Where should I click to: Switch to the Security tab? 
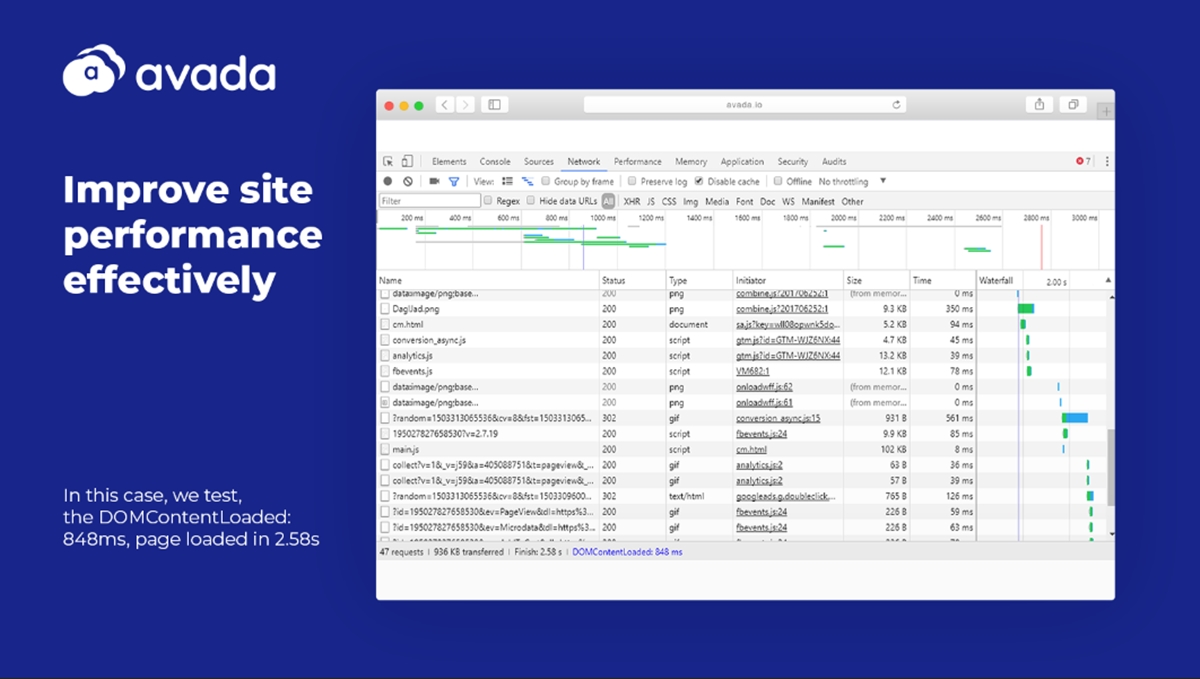click(x=793, y=161)
